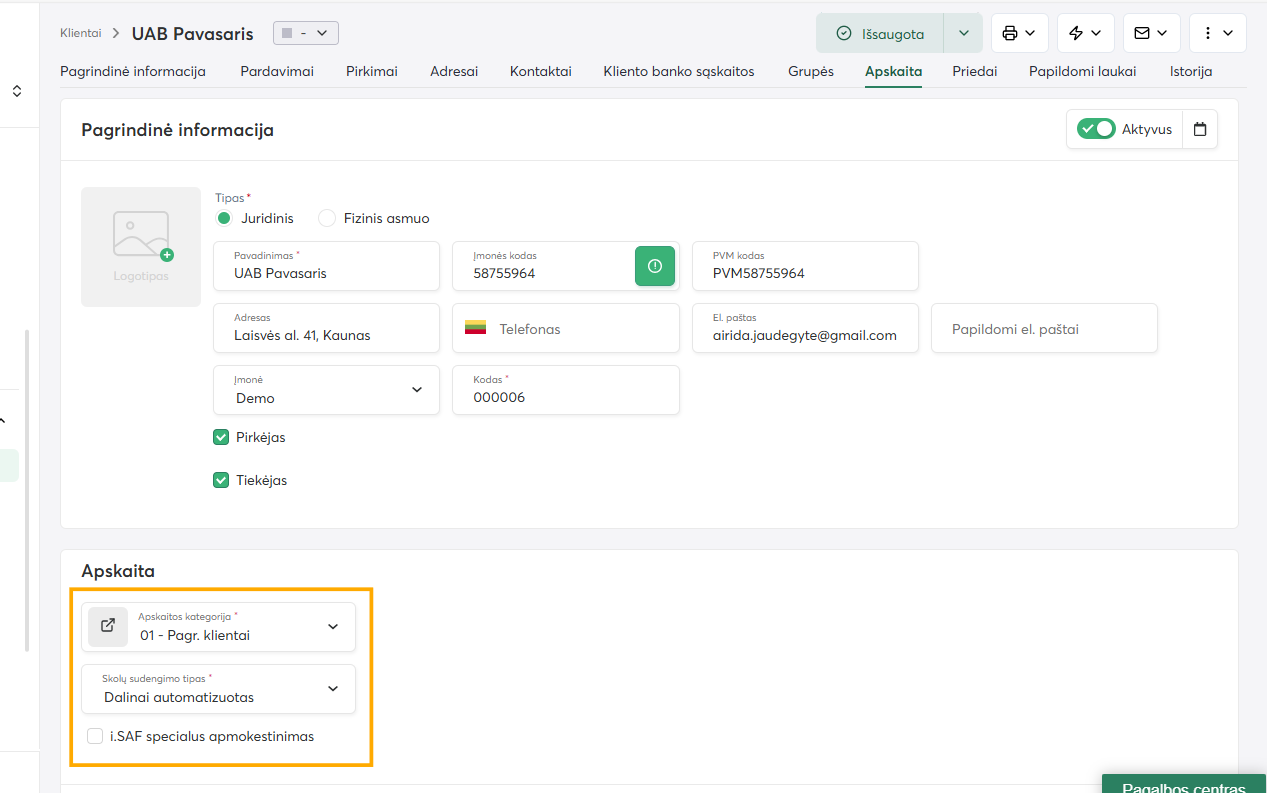Click green check icon next to Įmonės kodas

(655, 266)
